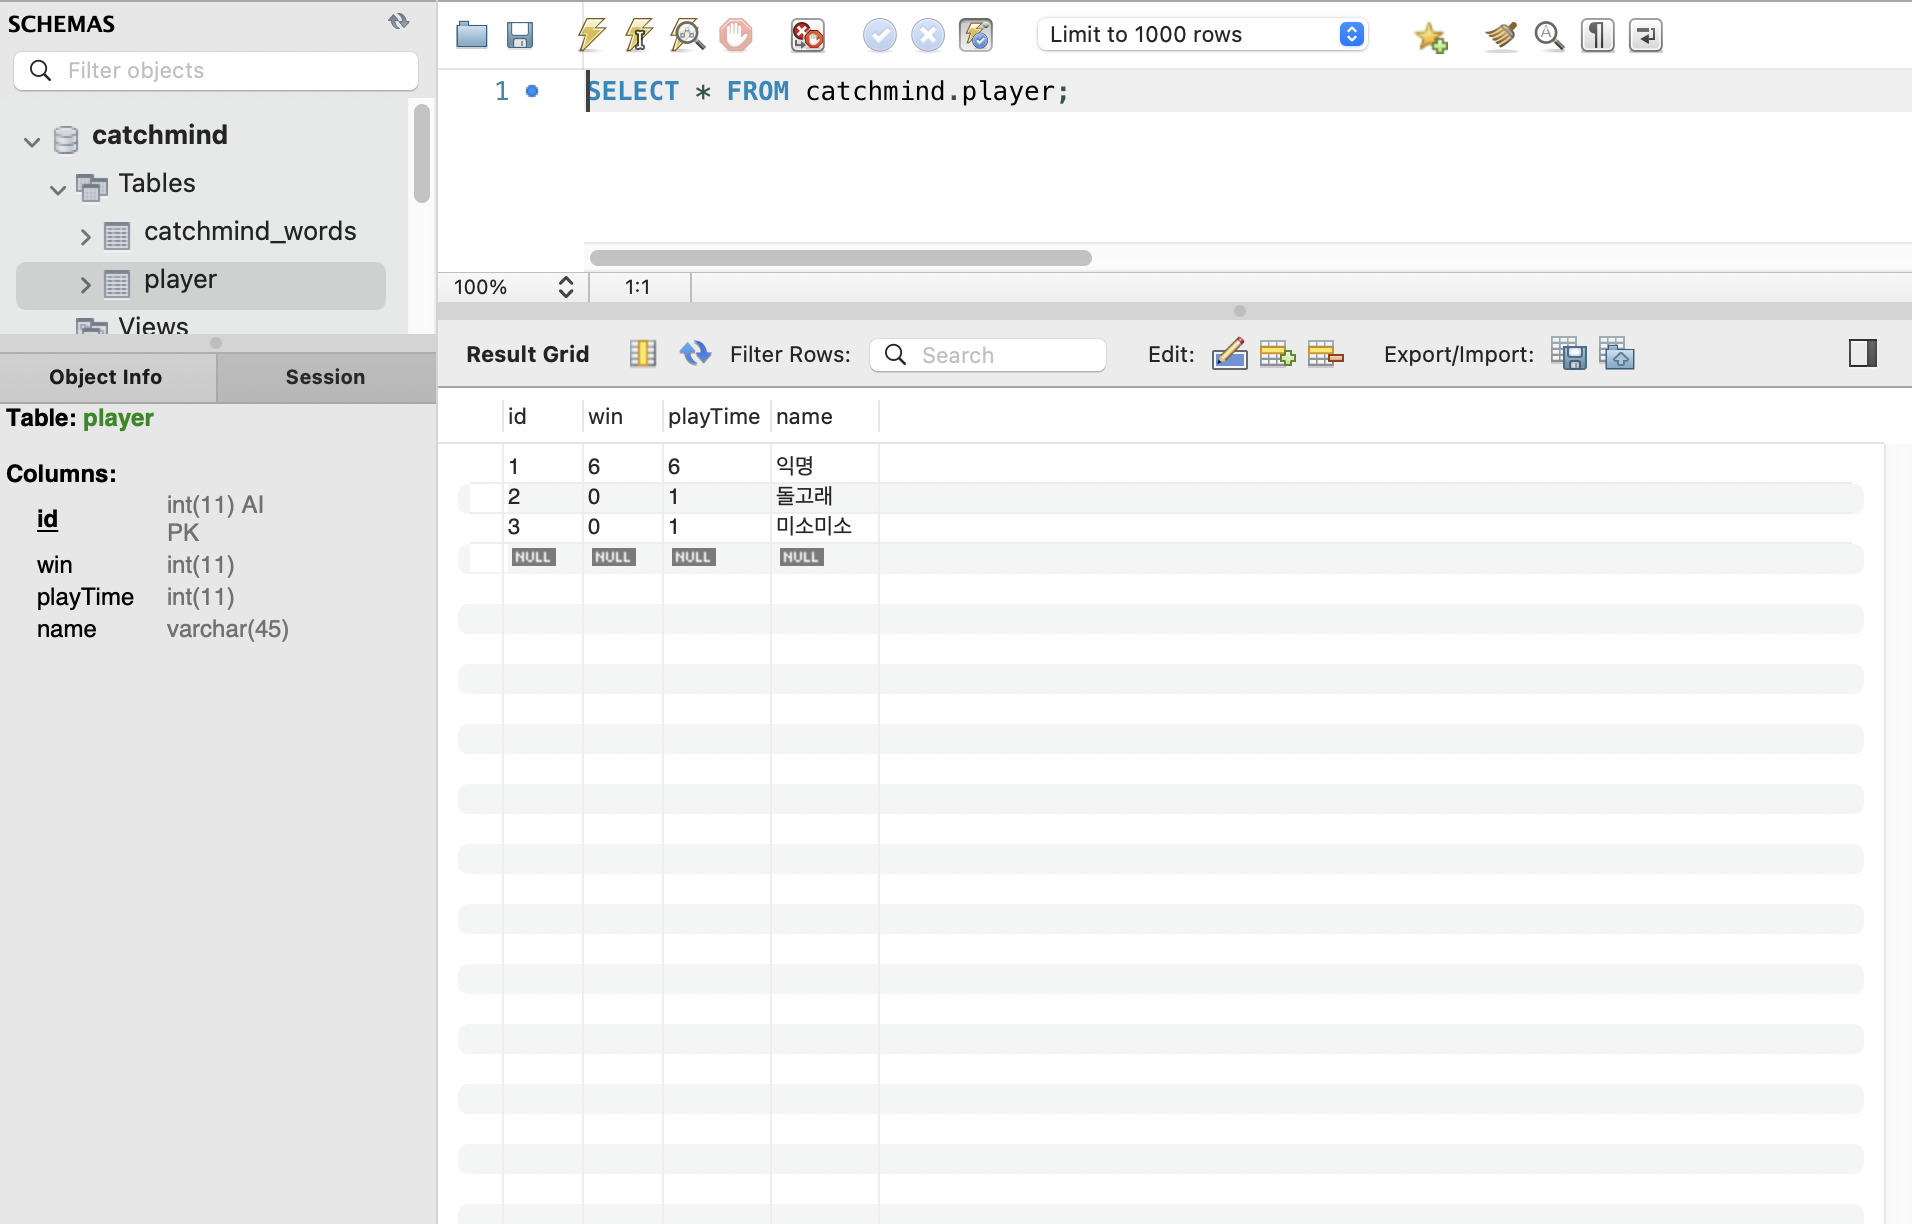Screen dimensions: 1912x1224
Task: Select name cell 미소미소
Action: pos(824,526)
